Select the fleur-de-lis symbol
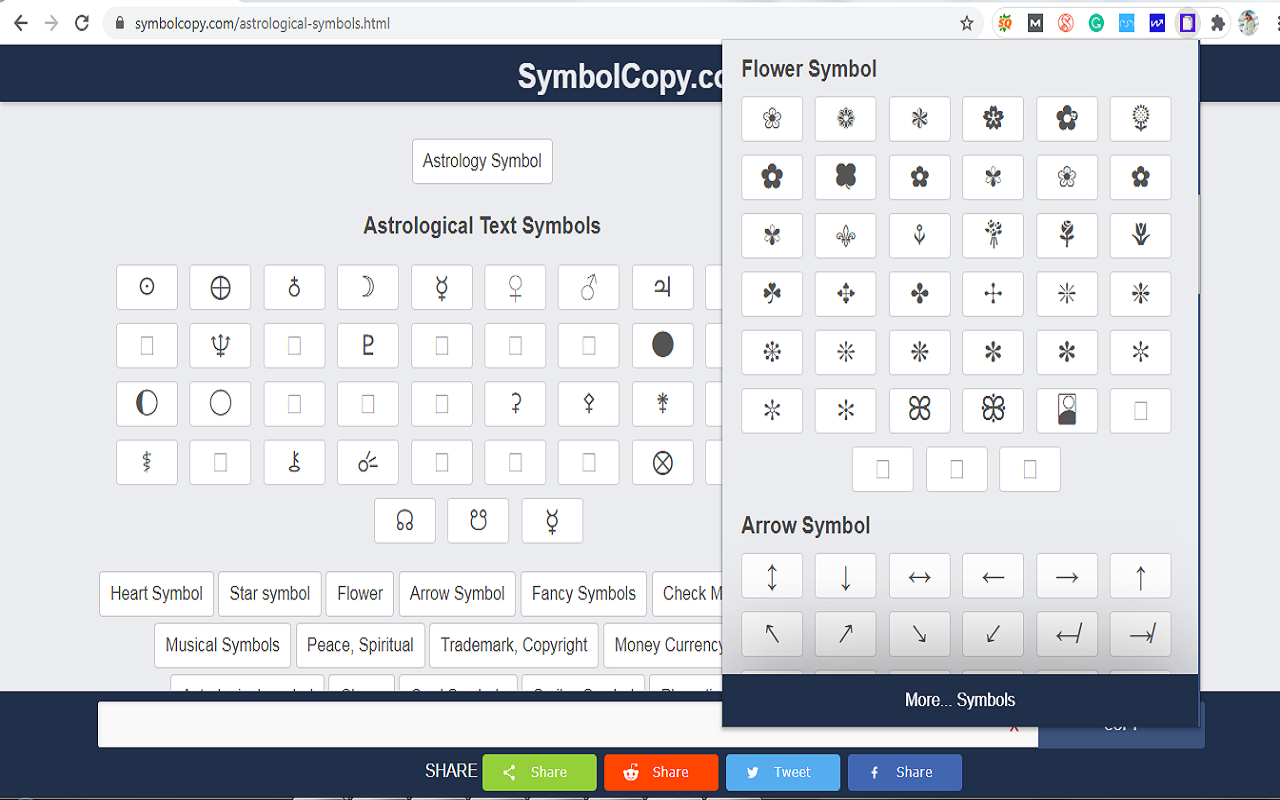The height and width of the screenshot is (800, 1280). pos(845,235)
